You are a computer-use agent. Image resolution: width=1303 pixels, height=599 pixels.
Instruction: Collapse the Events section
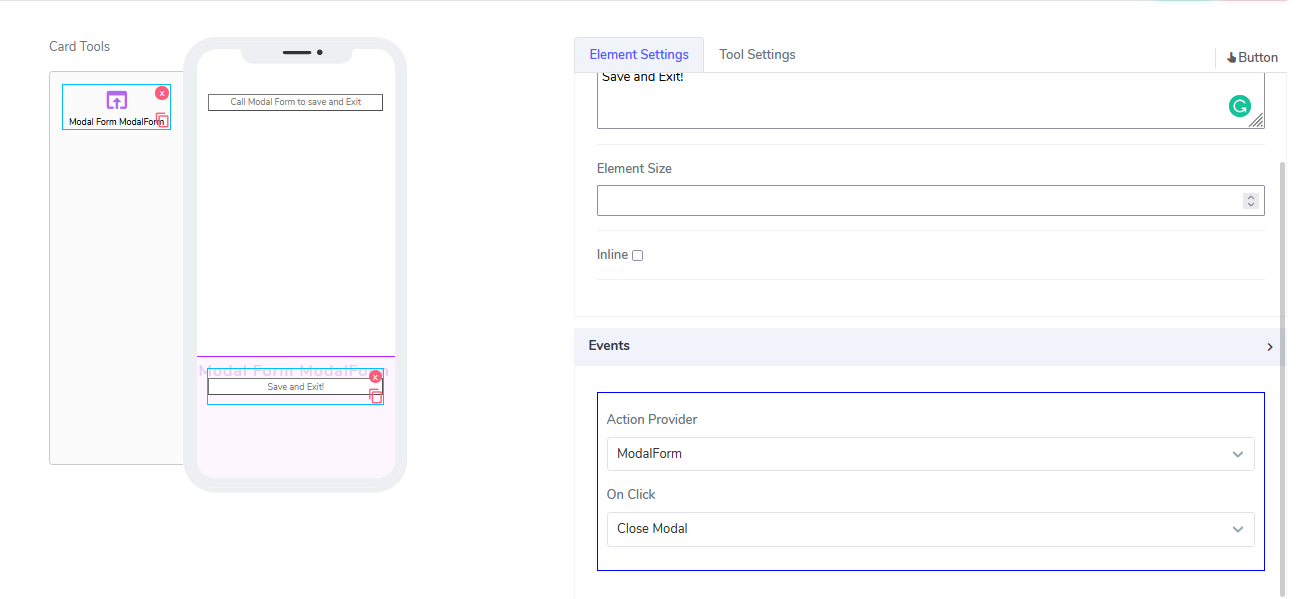tap(1269, 347)
